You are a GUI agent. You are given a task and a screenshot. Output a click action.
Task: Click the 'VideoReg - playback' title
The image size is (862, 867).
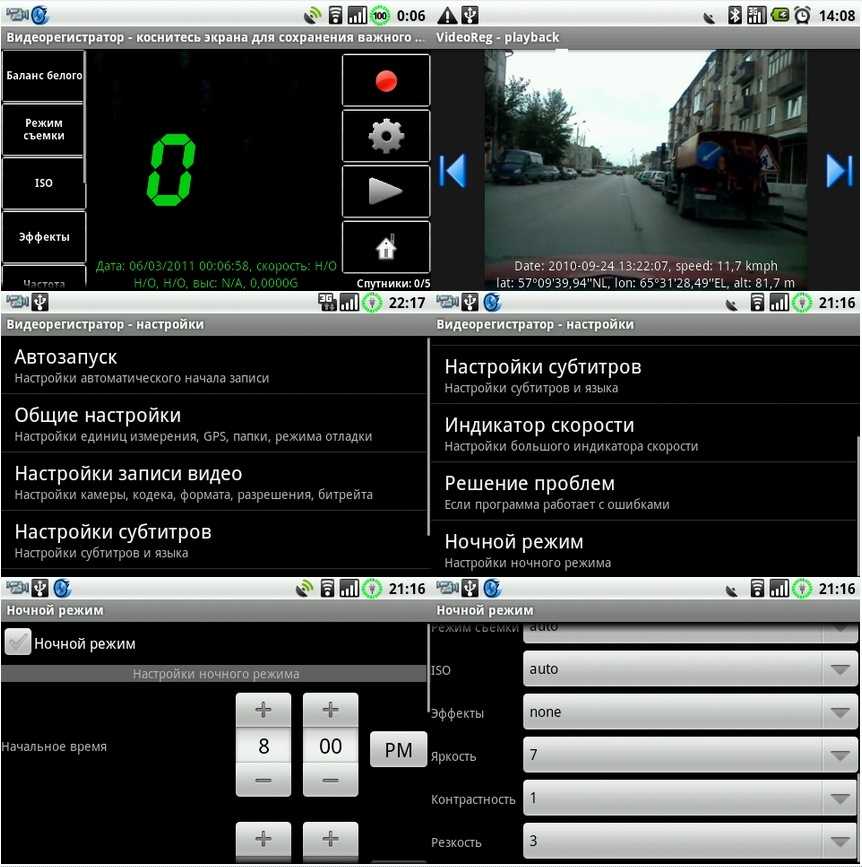(498, 38)
